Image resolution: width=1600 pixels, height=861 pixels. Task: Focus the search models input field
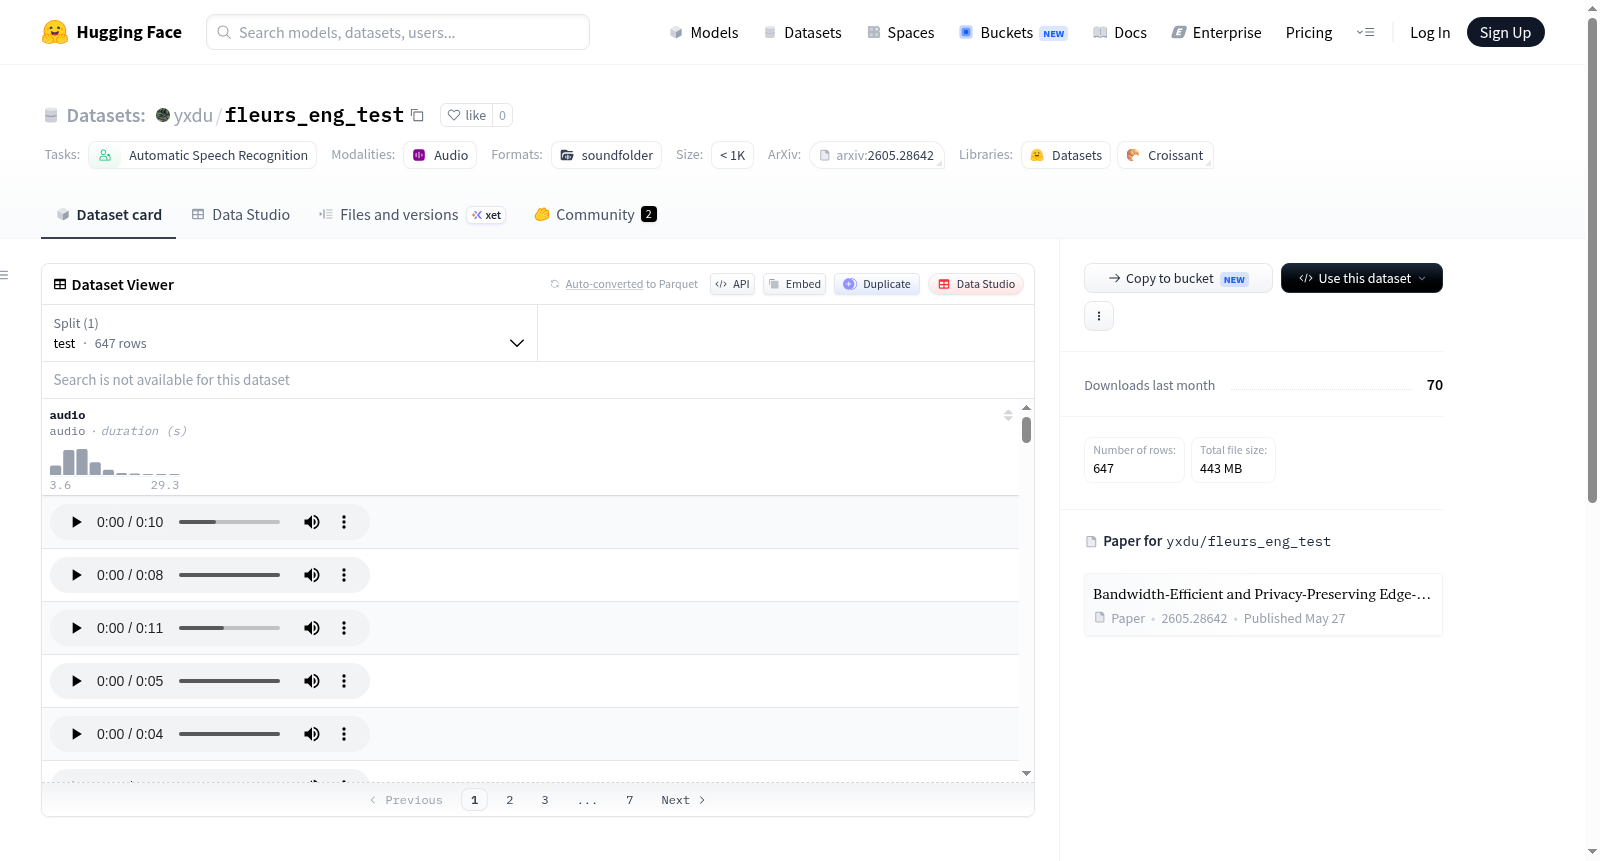tap(398, 32)
